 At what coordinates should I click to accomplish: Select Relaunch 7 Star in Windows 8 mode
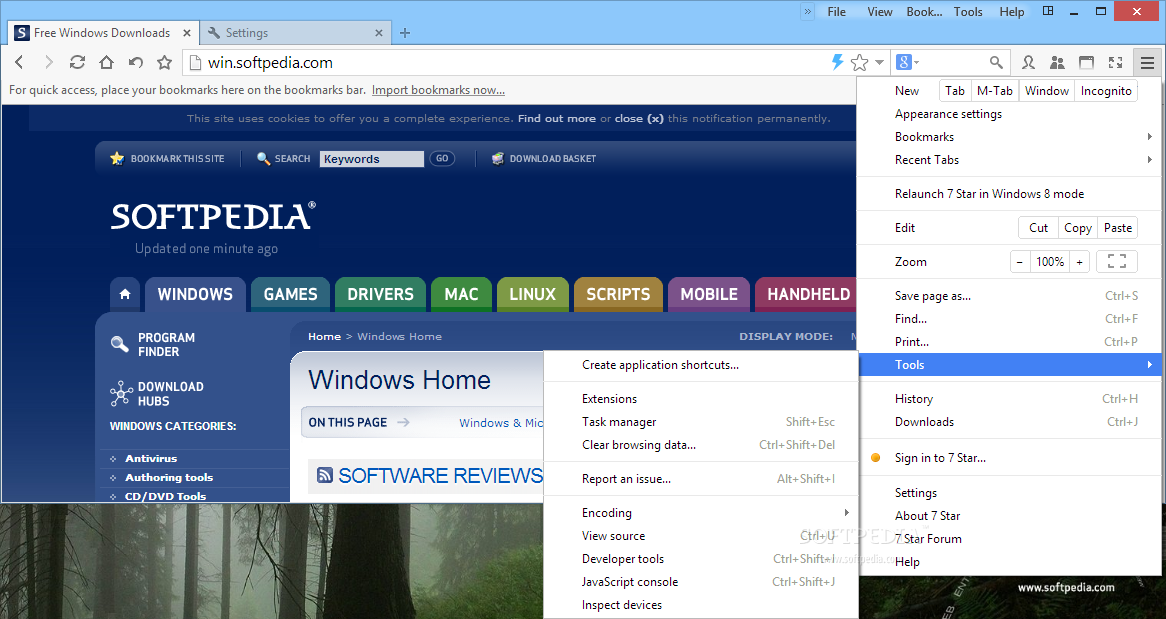[1008, 193]
